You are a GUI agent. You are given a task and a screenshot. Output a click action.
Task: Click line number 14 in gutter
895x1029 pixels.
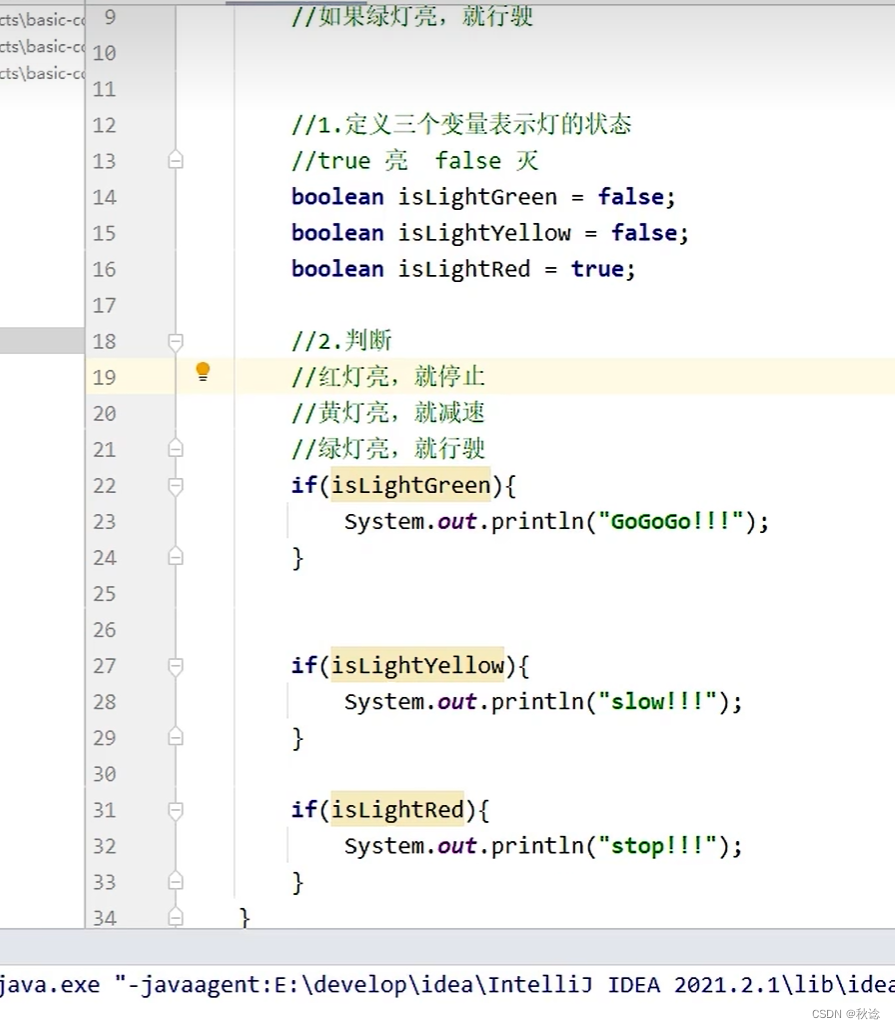pos(104,198)
